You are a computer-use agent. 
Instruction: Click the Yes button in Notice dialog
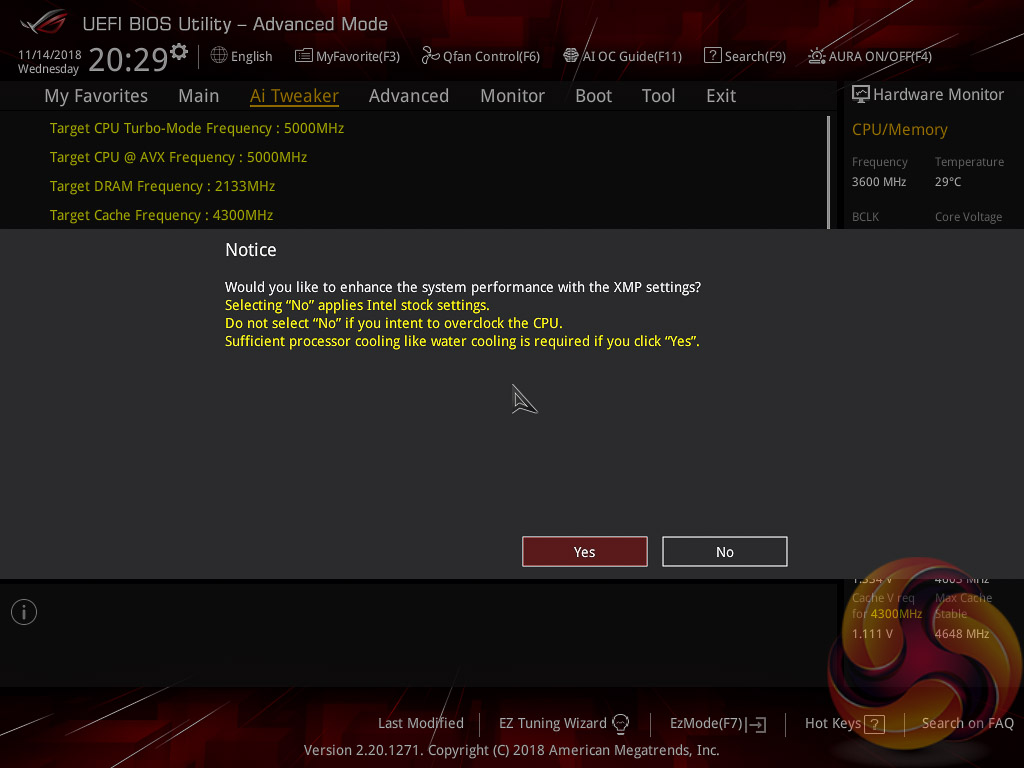click(x=584, y=552)
